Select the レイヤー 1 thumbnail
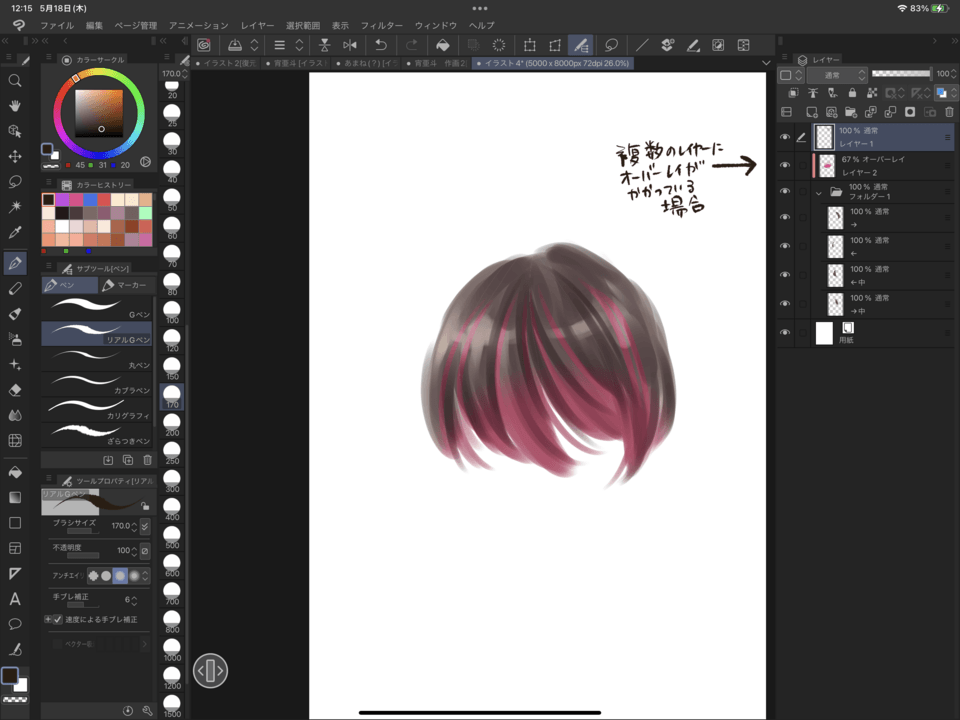This screenshot has width=960, height=720. 824,137
